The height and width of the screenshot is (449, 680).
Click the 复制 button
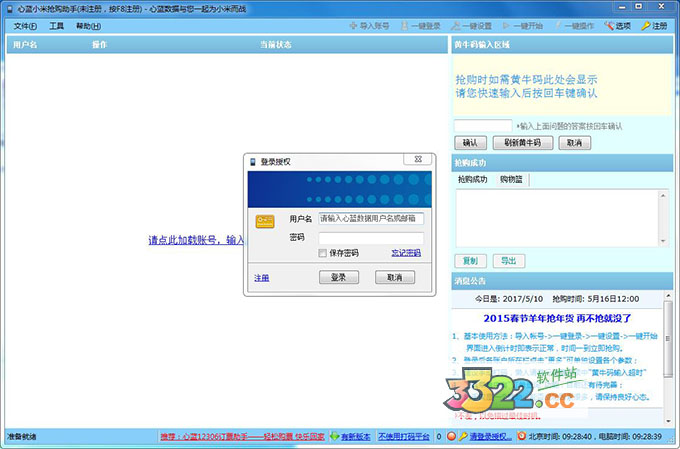click(471, 261)
